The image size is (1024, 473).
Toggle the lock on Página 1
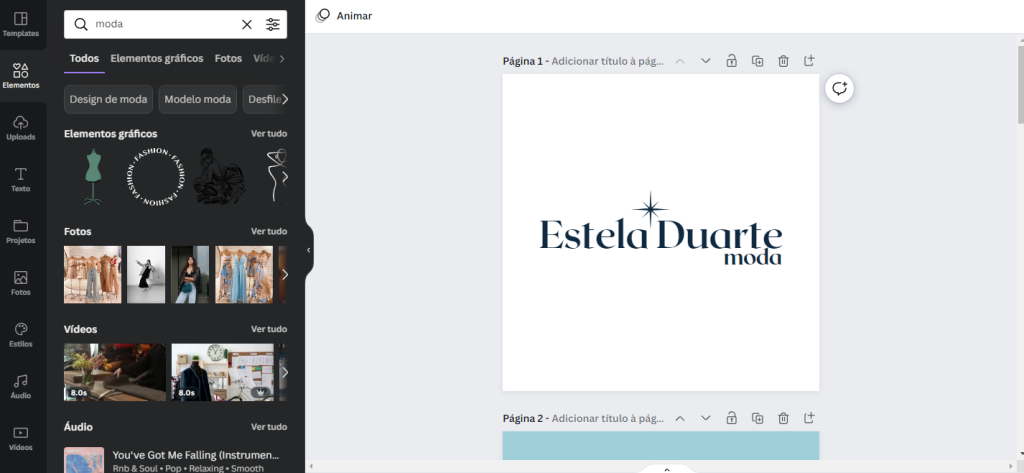pyautogui.click(x=732, y=61)
